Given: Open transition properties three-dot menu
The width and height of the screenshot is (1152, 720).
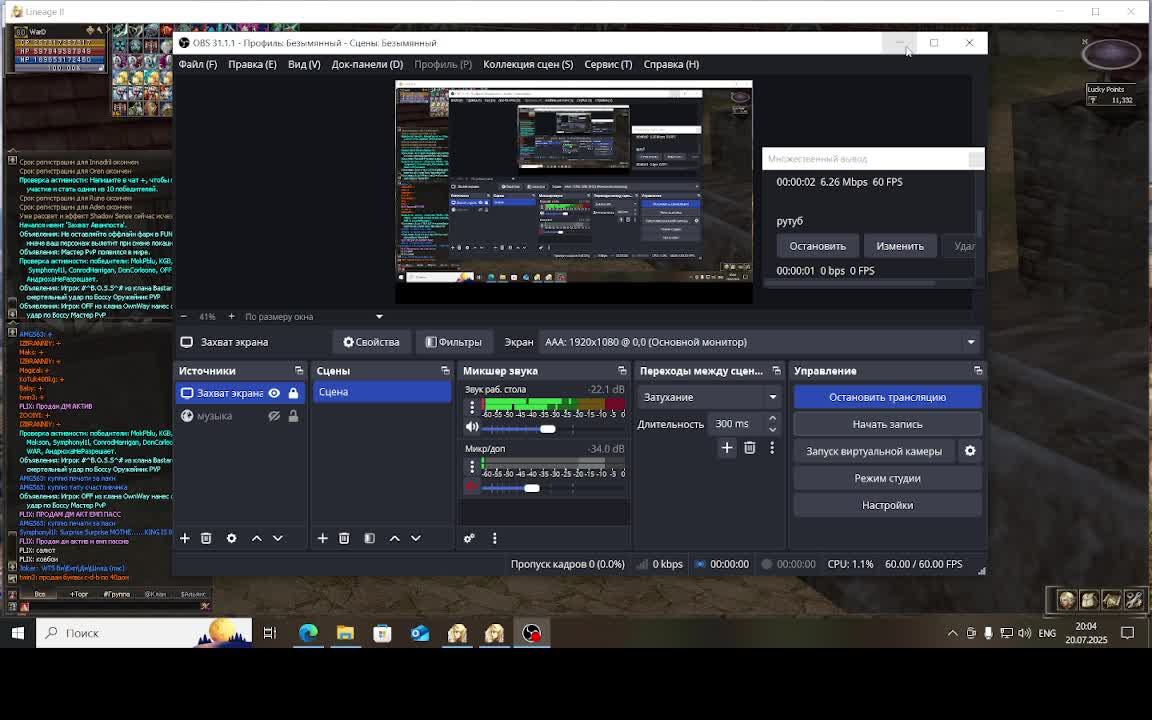Looking at the screenshot, I should click(x=771, y=447).
